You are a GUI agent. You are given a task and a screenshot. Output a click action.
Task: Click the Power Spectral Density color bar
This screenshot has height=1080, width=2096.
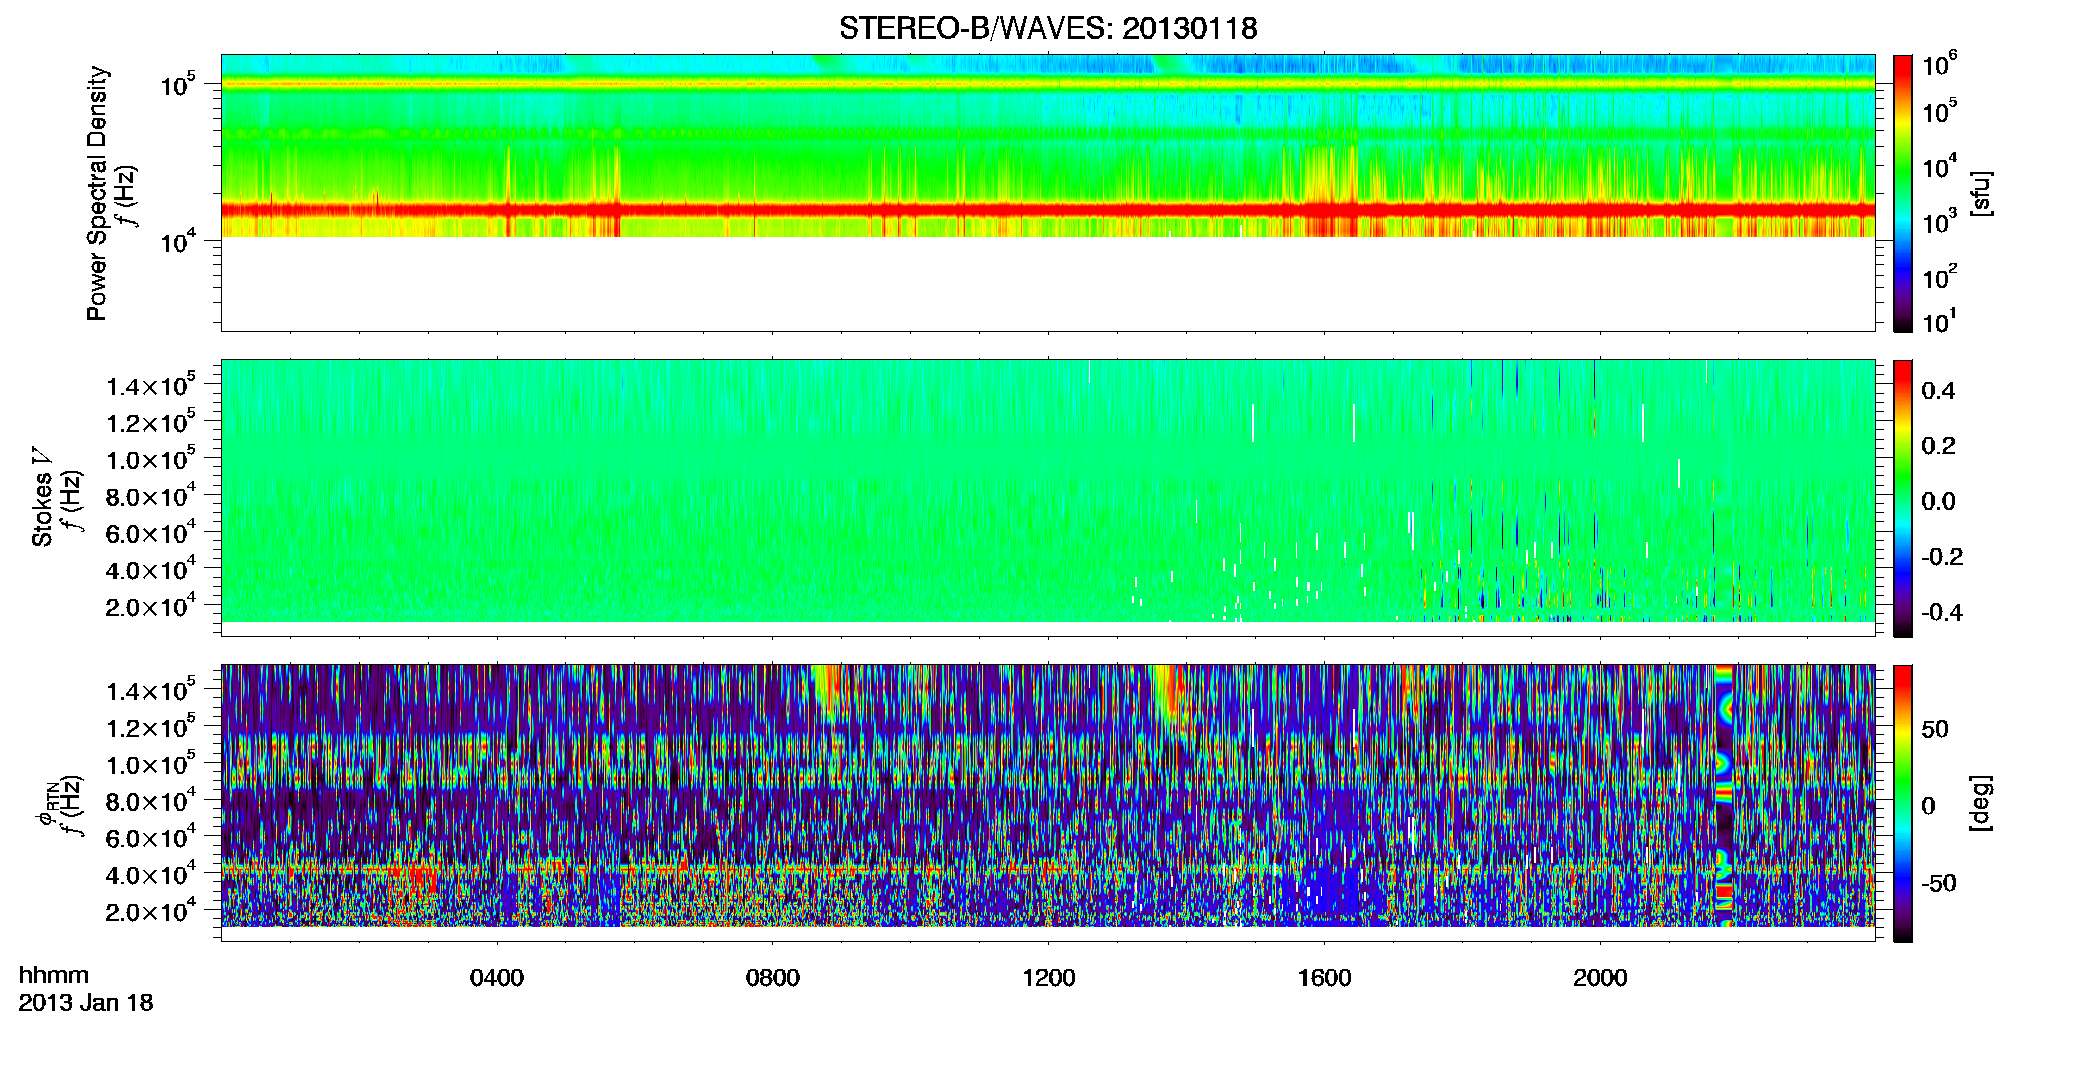click(x=1902, y=193)
